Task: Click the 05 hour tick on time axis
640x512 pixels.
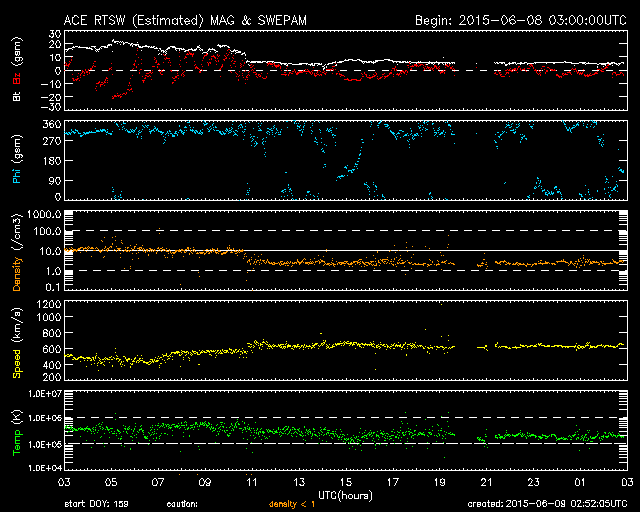Action: coord(112,482)
